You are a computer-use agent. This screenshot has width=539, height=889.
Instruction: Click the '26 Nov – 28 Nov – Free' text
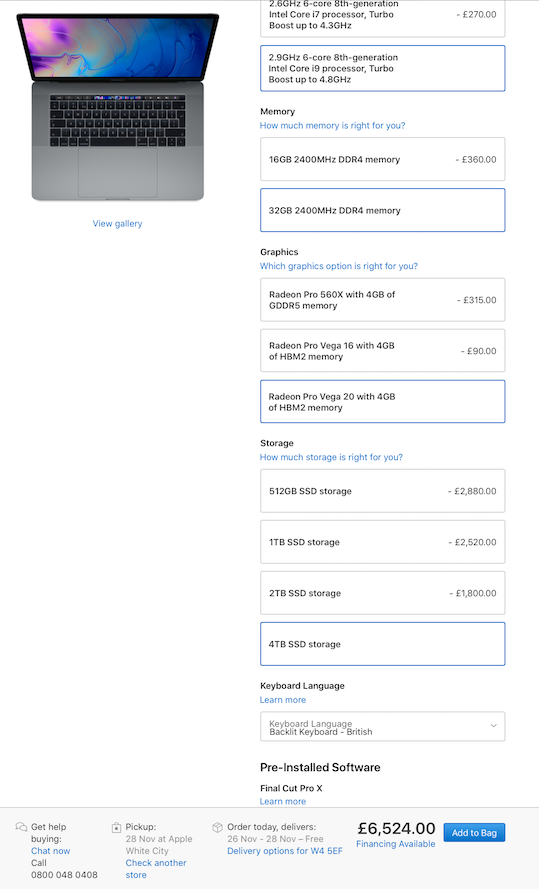click(275, 839)
